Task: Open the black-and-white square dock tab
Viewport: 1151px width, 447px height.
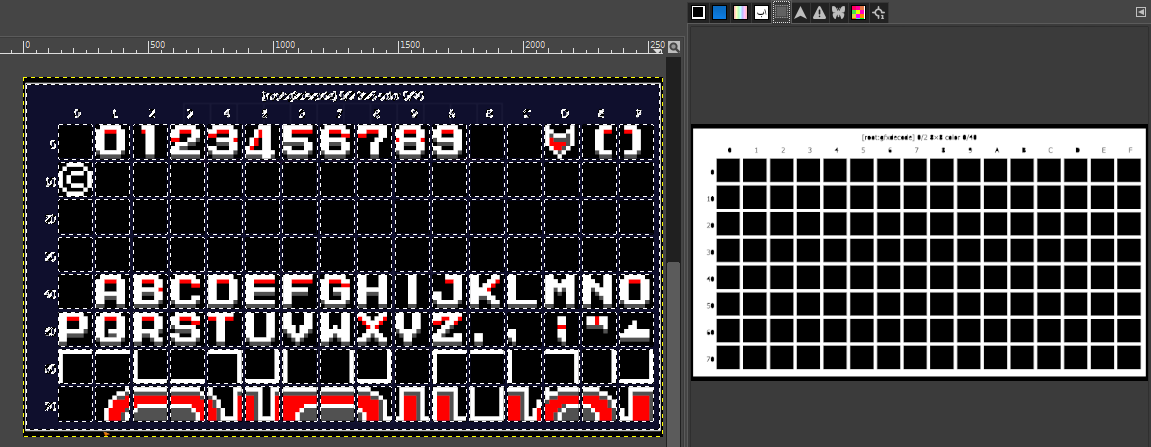Action: coord(698,12)
